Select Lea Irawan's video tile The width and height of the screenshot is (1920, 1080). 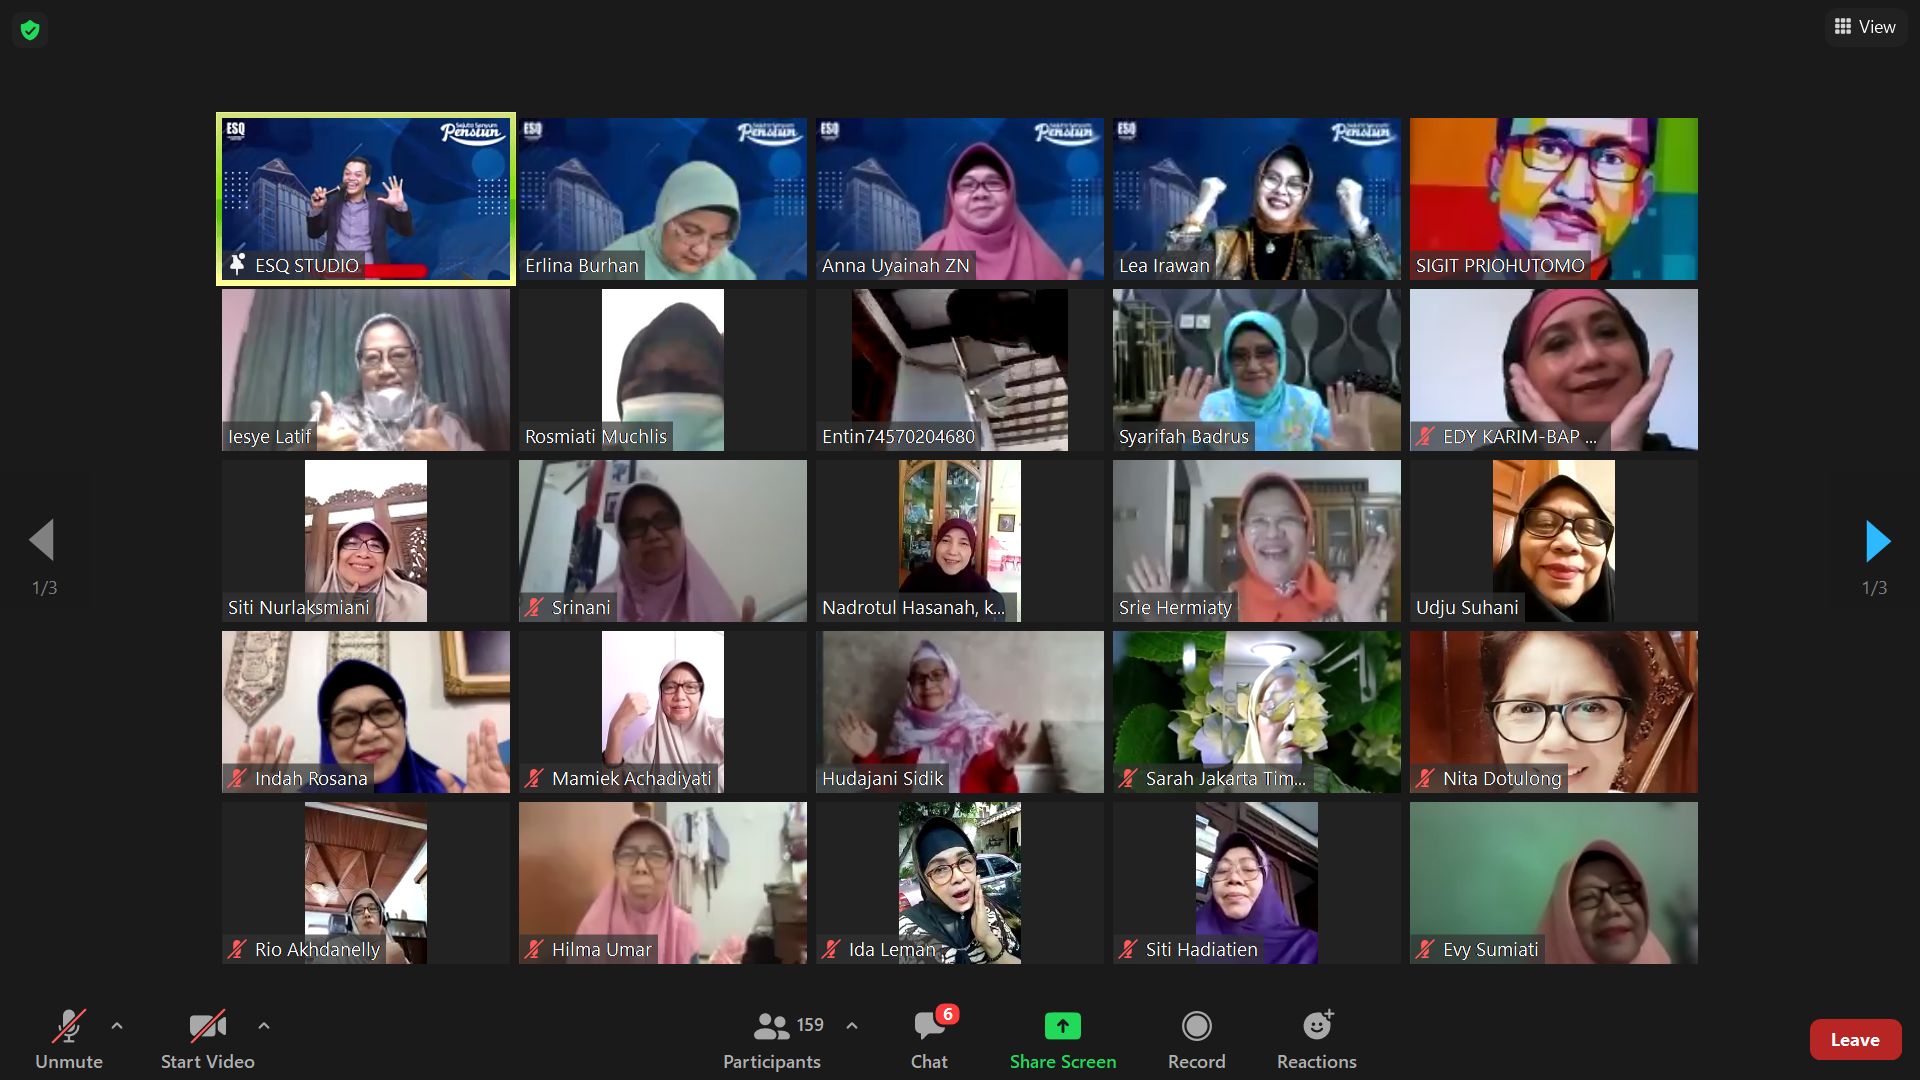tap(1256, 198)
